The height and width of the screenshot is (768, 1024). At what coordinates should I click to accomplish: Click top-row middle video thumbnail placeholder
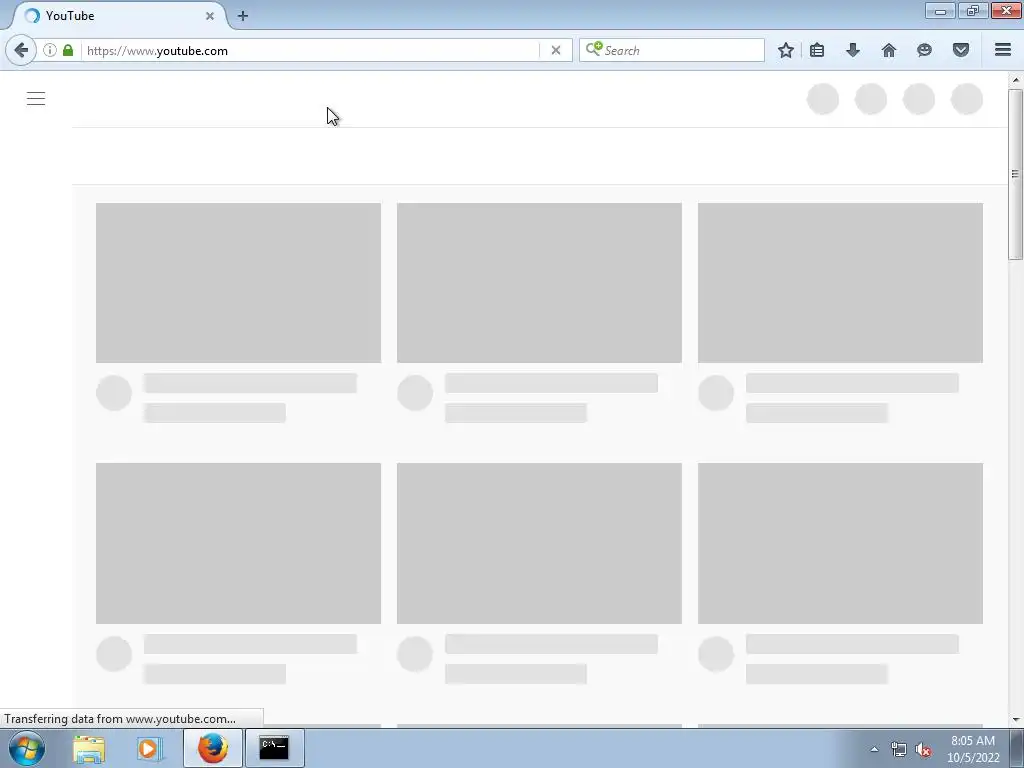539,283
